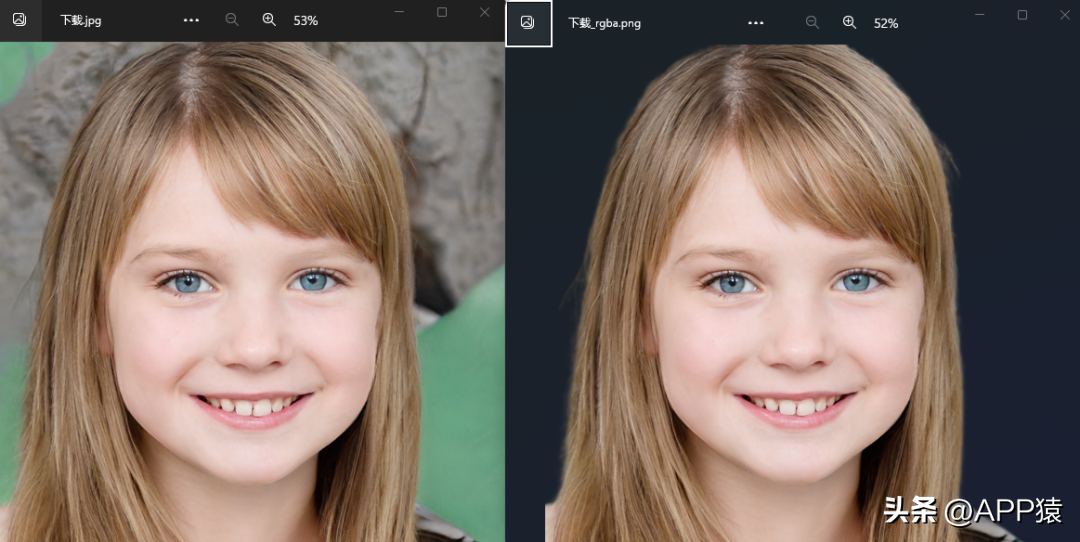Click the 下载.jpg file name title
This screenshot has height=542, width=1080.
[x=81, y=21]
